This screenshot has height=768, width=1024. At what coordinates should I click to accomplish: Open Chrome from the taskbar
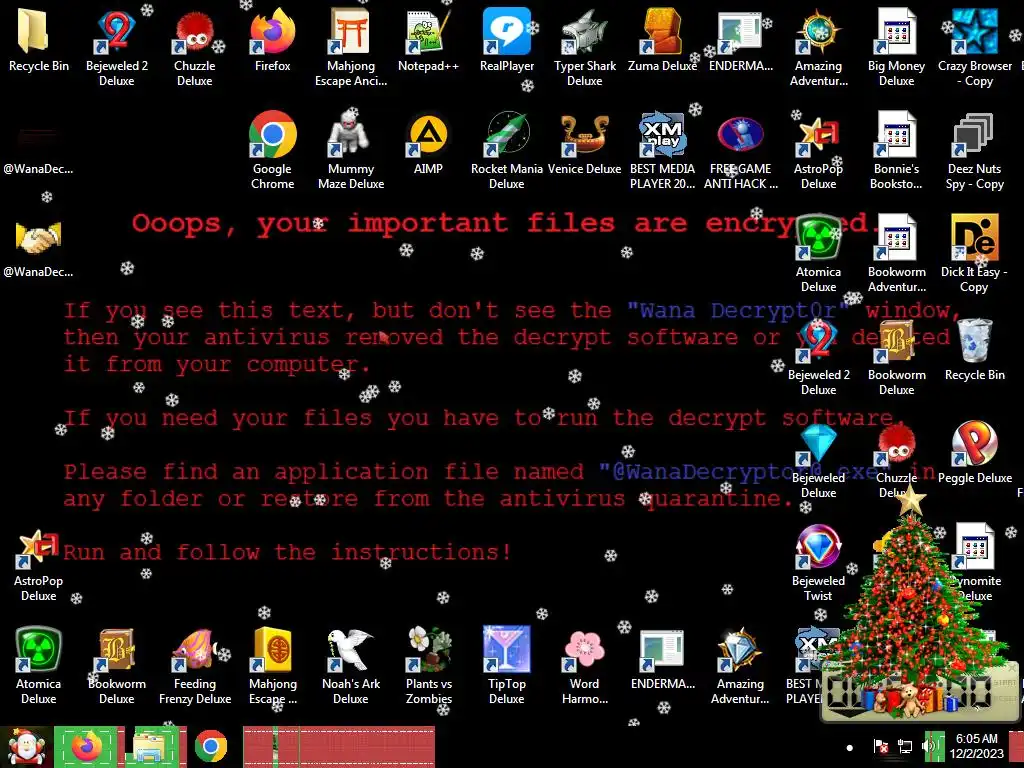(x=210, y=747)
